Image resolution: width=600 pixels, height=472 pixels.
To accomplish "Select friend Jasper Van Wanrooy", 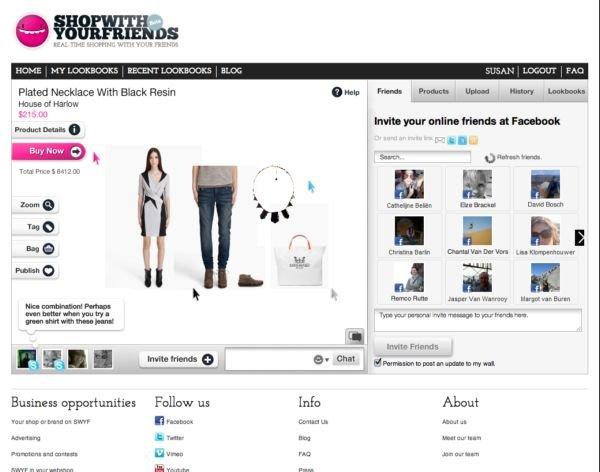I will tap(477, 282).
